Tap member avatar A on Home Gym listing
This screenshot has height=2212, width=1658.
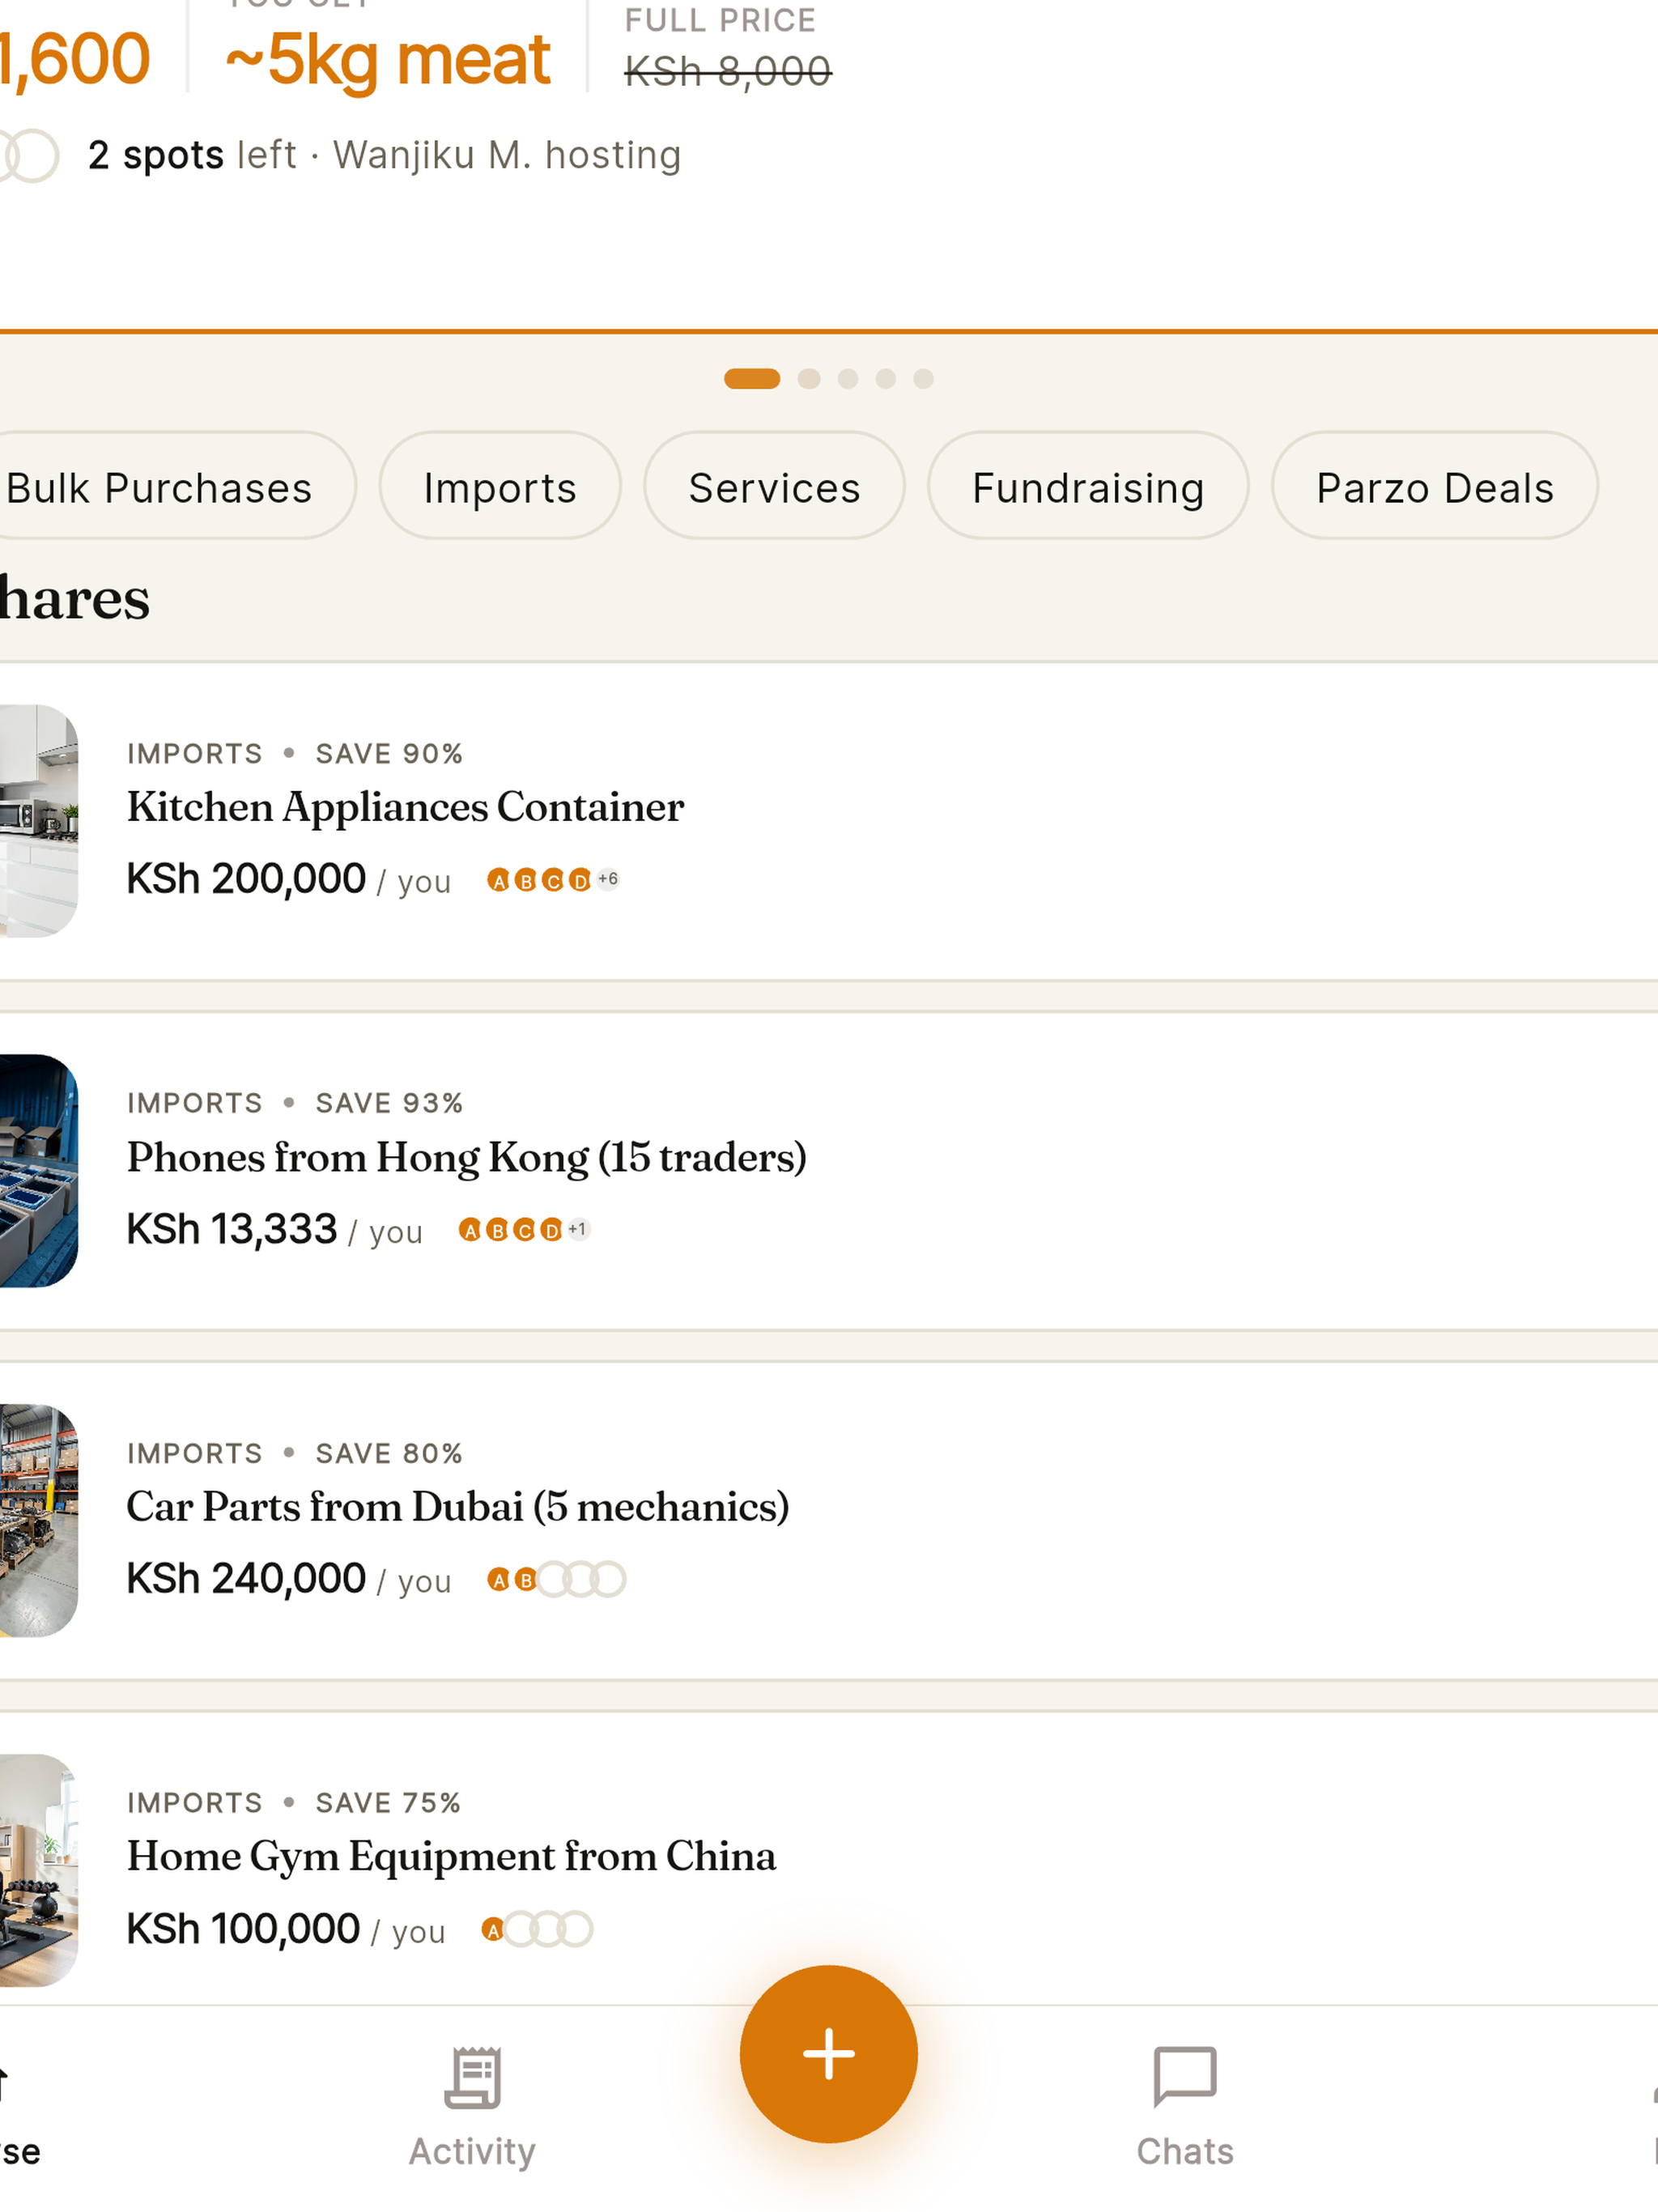pos(493,1930)
